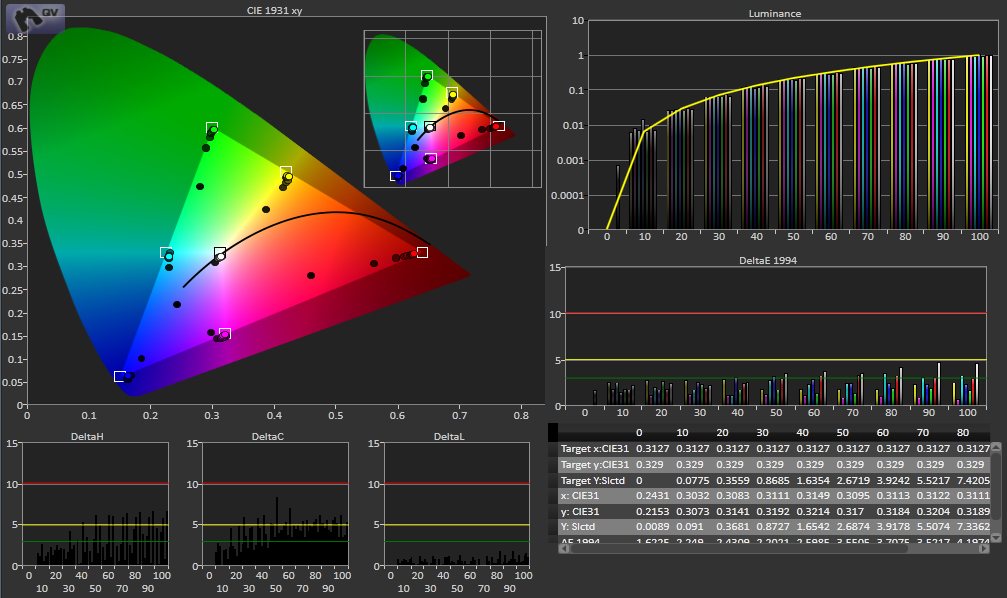
Task: Select the table cell reading 0.3214
Action: click(x=813, y=512)
